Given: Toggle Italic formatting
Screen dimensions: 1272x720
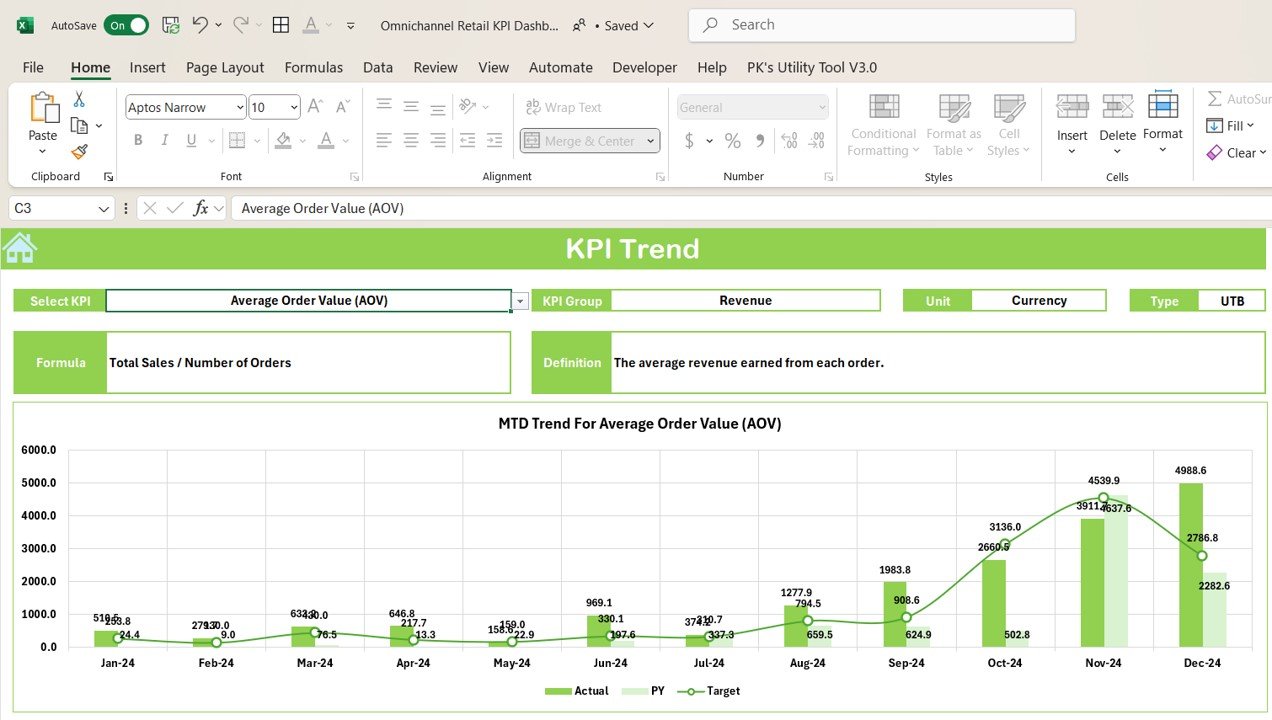Looking at the screenshot, I should 165,141.
